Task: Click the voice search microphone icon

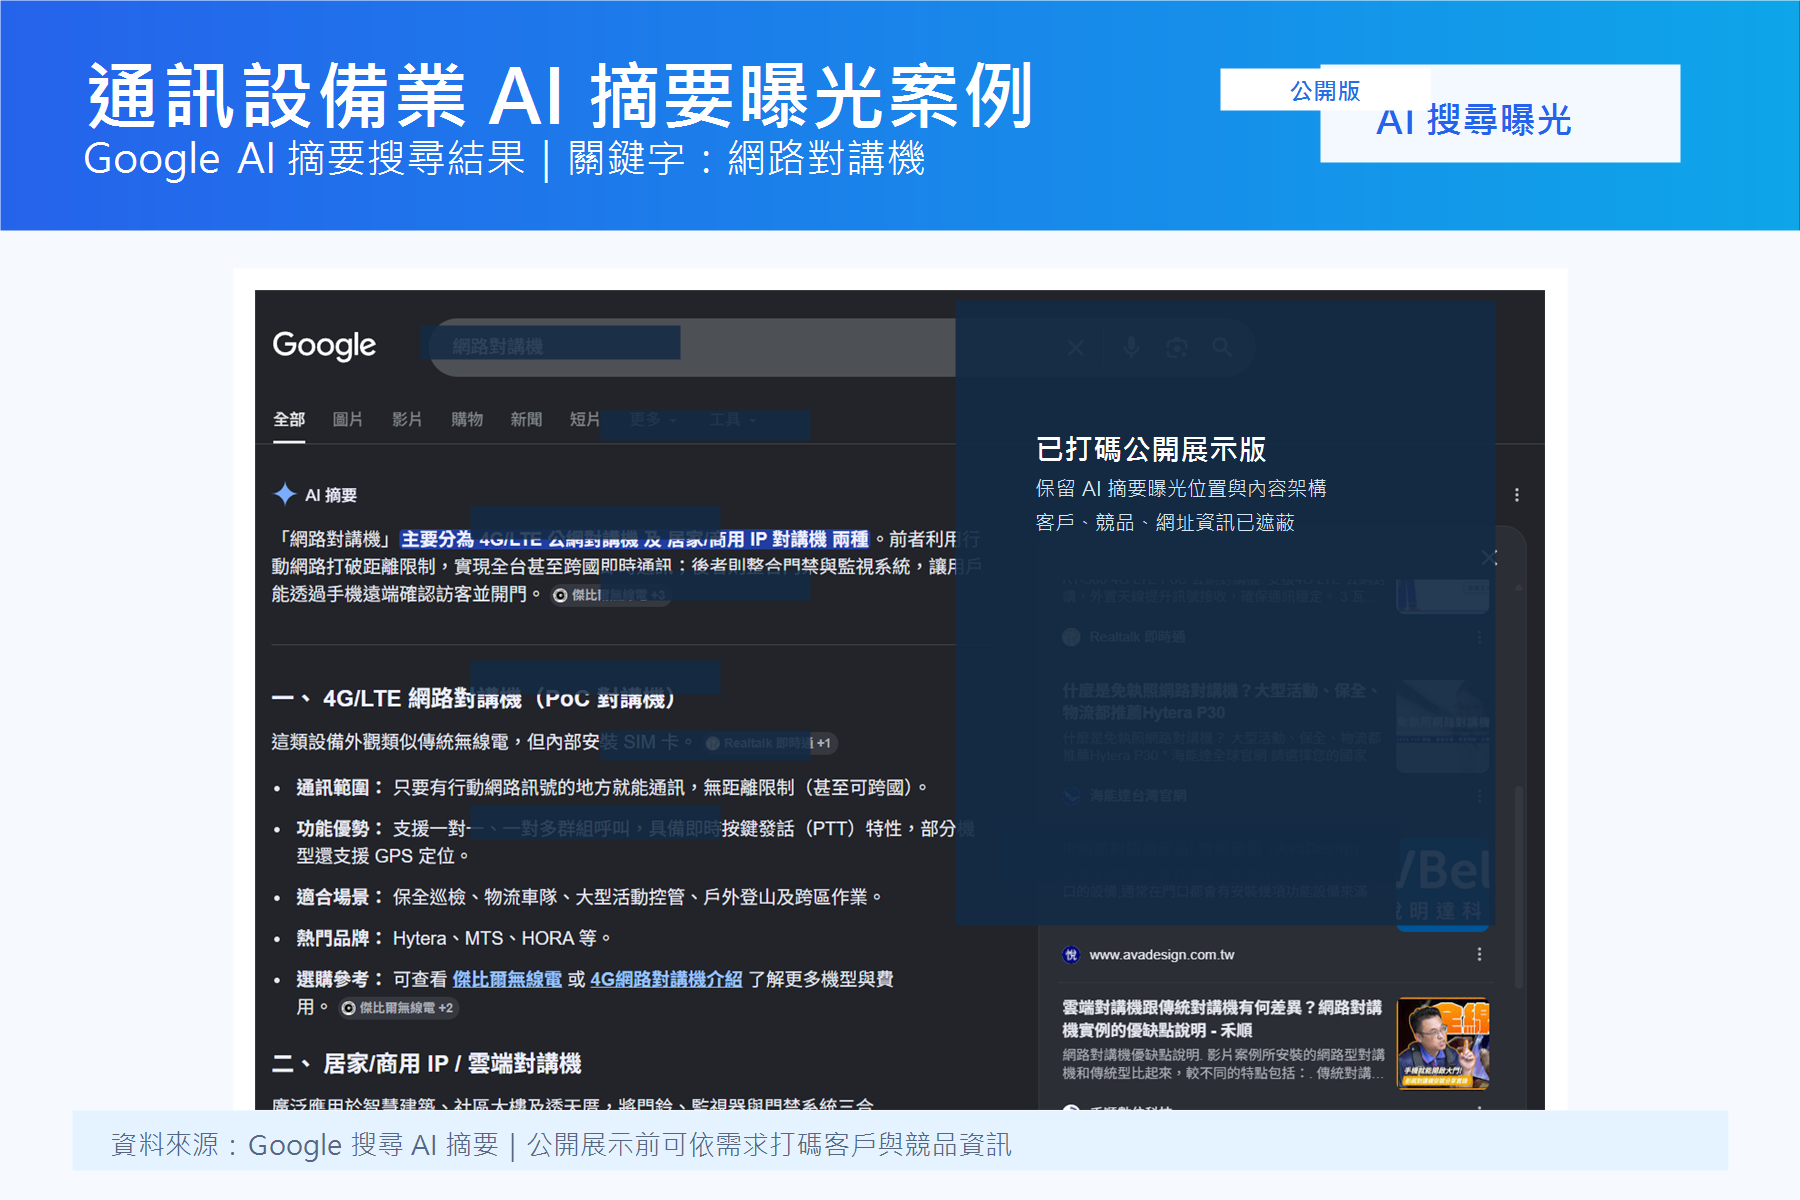Action: pos(1131,347)
